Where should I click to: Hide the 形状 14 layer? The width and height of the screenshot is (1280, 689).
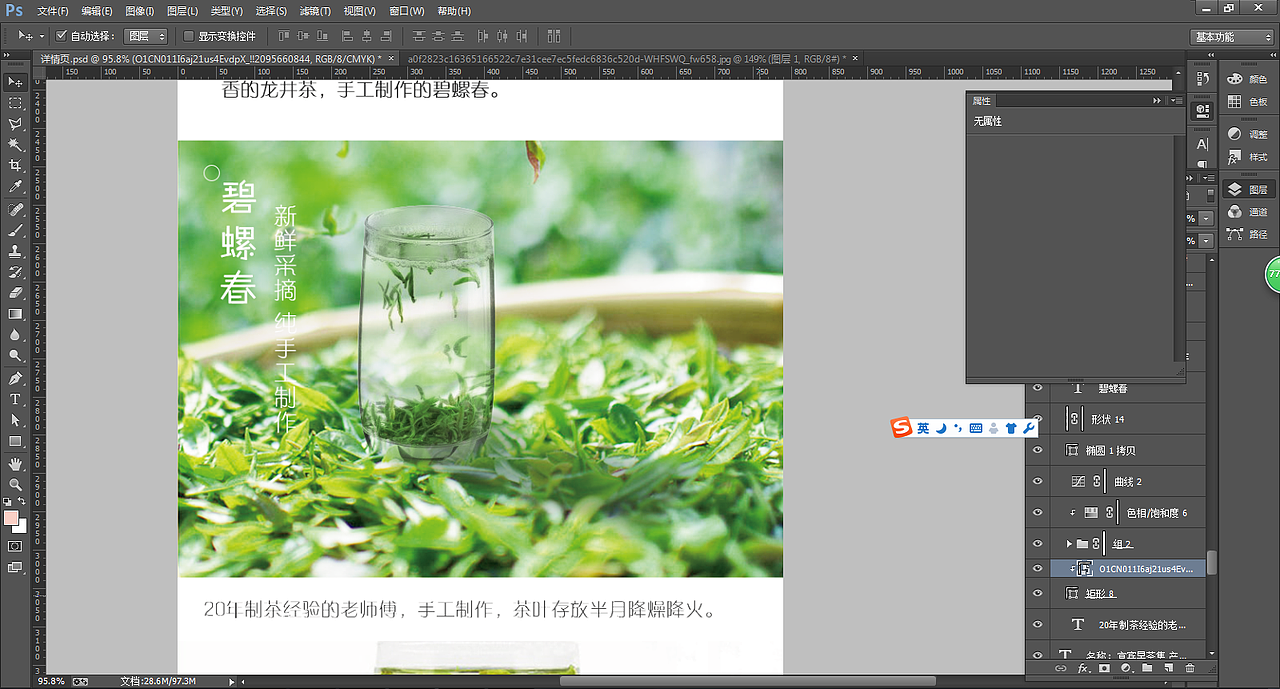click(1037, 419)
